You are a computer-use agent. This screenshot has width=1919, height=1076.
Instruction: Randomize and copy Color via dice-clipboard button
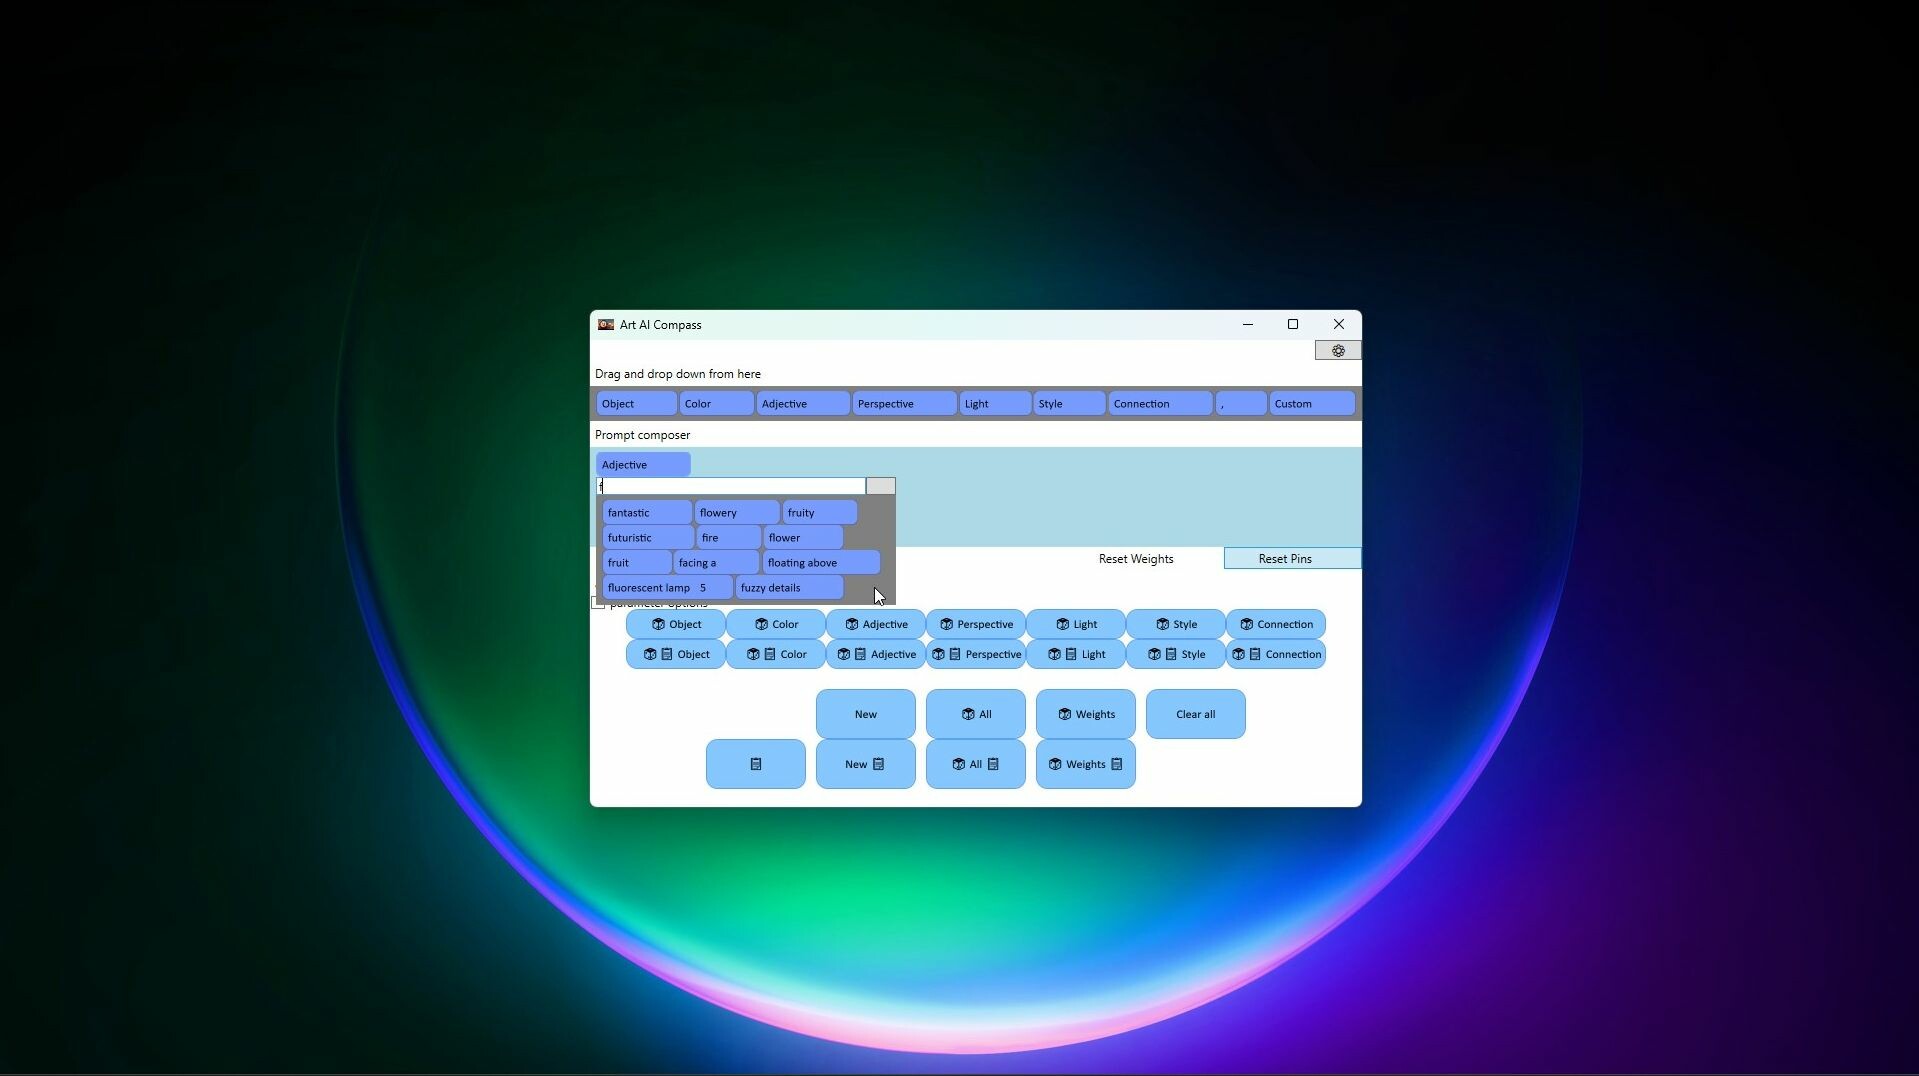coord(775,654)
